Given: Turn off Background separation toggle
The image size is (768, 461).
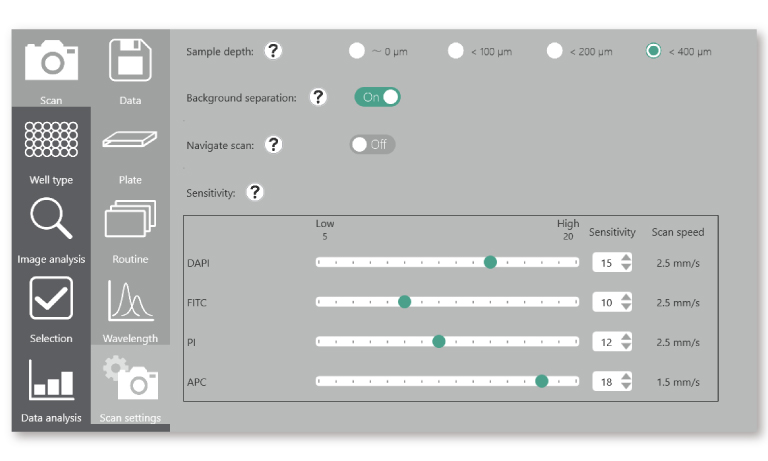Looking at the screenshot, I should pyautogui.click(x=377, y=97).
